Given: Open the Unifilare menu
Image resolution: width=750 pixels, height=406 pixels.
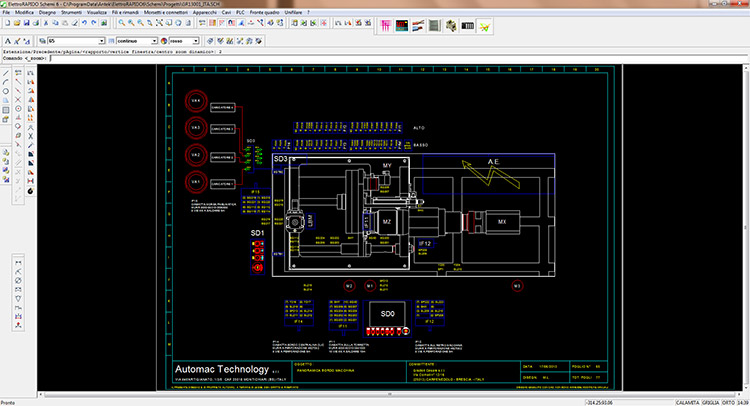Looking at the screenshot, I should [x=293, y=12].
